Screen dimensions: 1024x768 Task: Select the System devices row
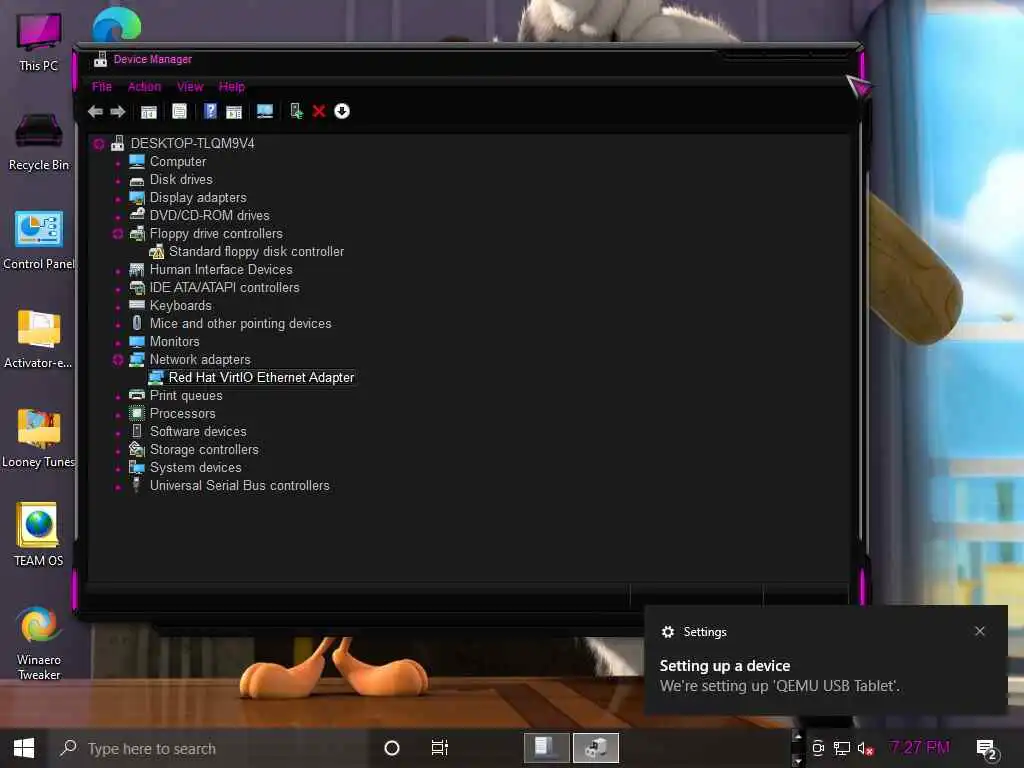(195, 468)
